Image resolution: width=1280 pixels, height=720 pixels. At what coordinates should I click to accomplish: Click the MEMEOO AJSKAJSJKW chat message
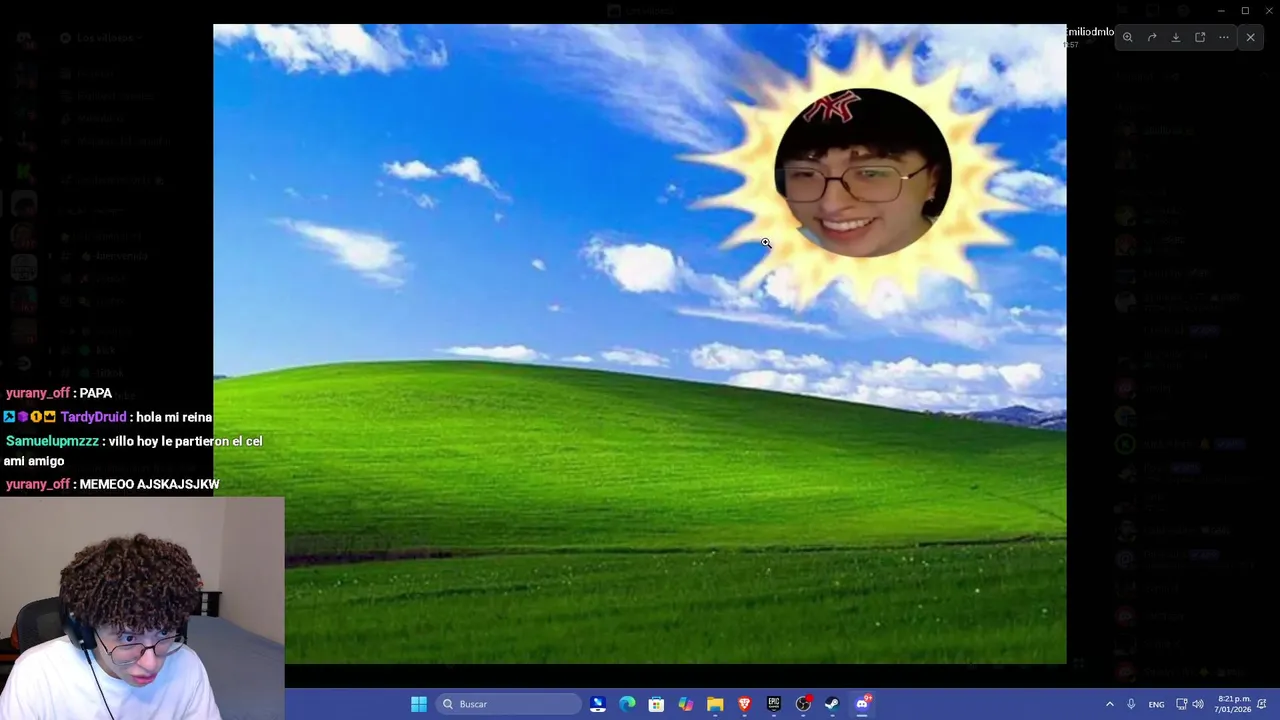pyautogui.click(x=112, y=484)
